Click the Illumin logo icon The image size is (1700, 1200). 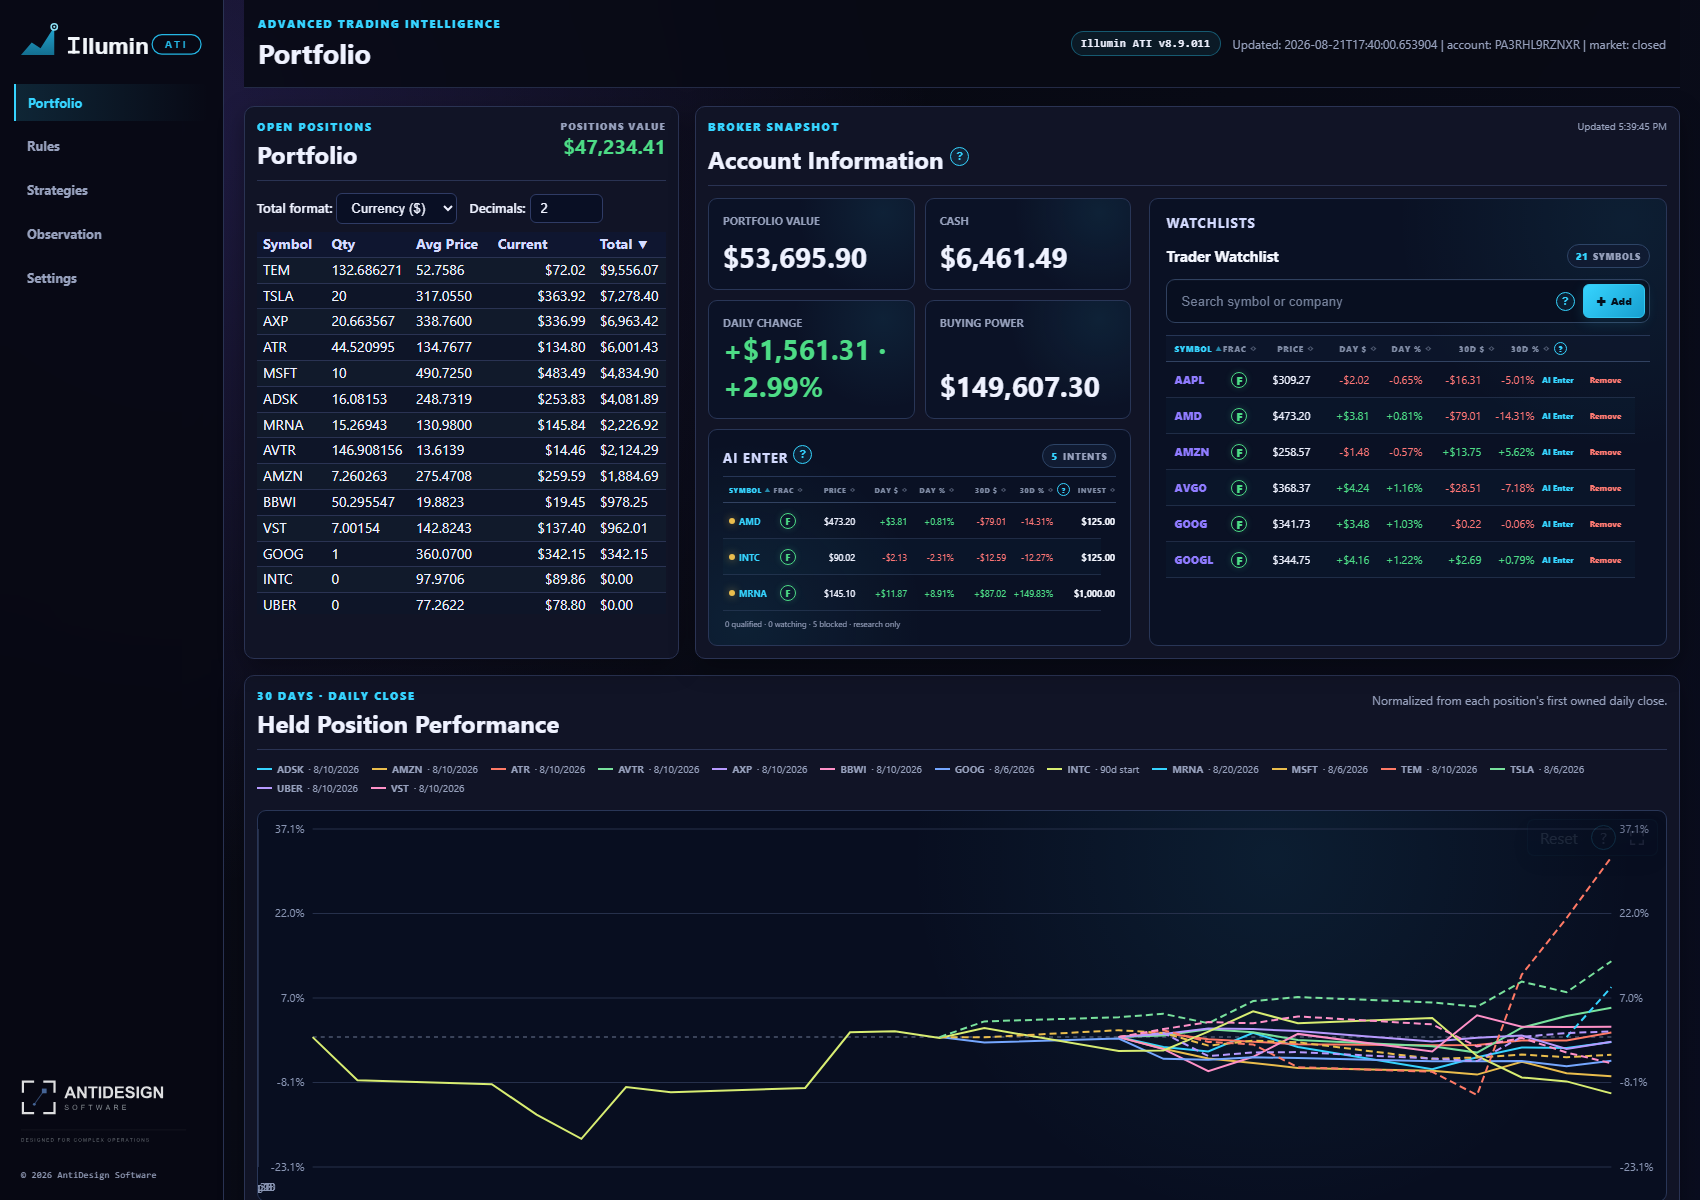click(40, 41)
